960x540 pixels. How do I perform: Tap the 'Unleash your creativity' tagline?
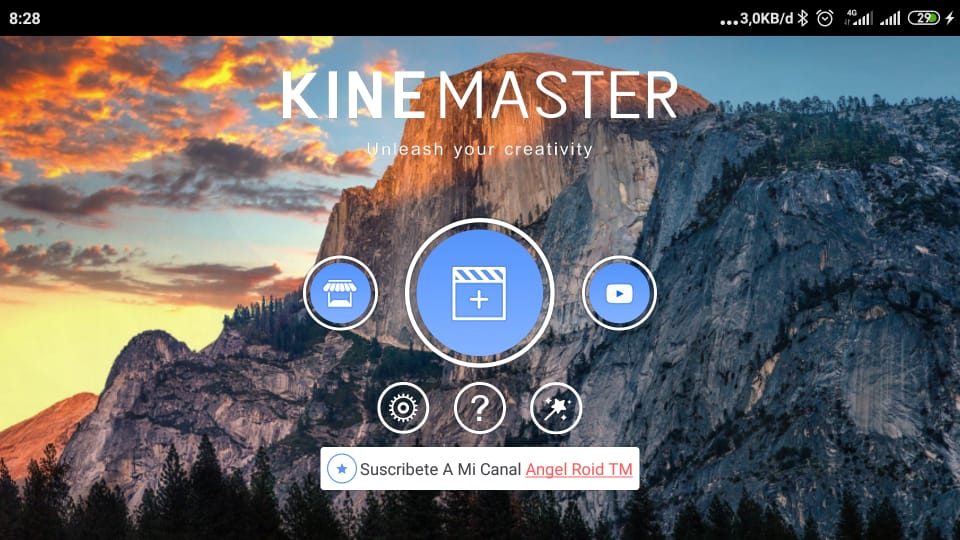[479, 149]
